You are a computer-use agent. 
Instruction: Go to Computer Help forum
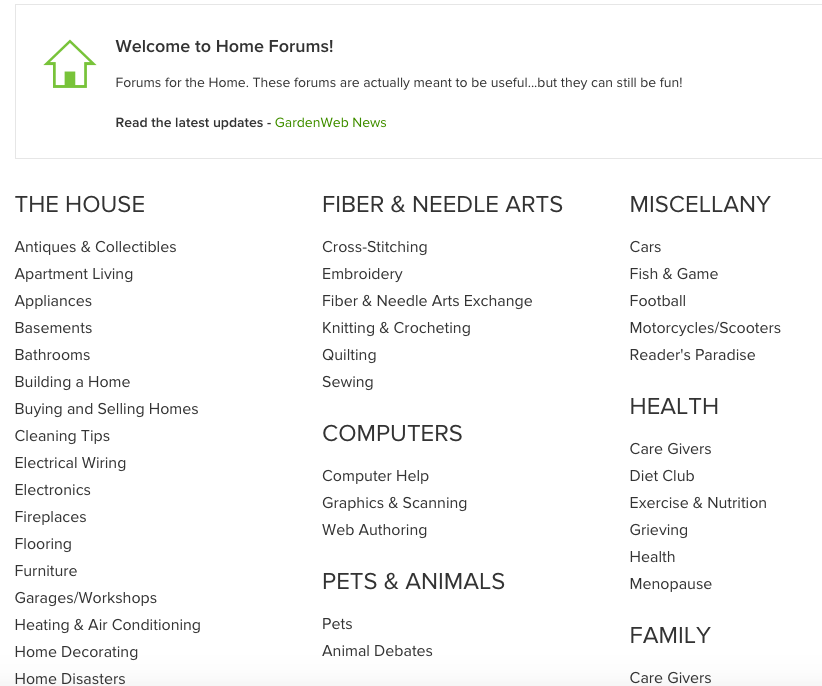[375, 476]
